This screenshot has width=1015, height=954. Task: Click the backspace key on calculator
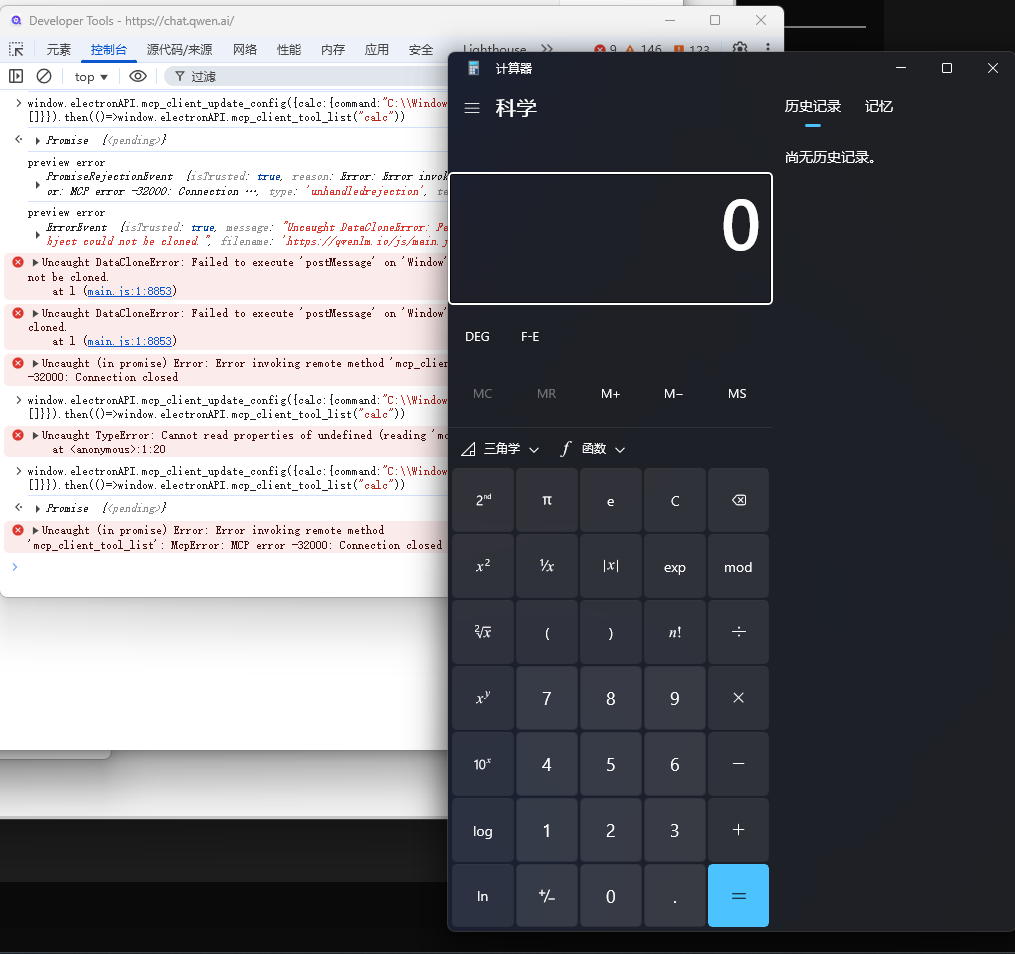pyautogui.click(x=739, y=500)
